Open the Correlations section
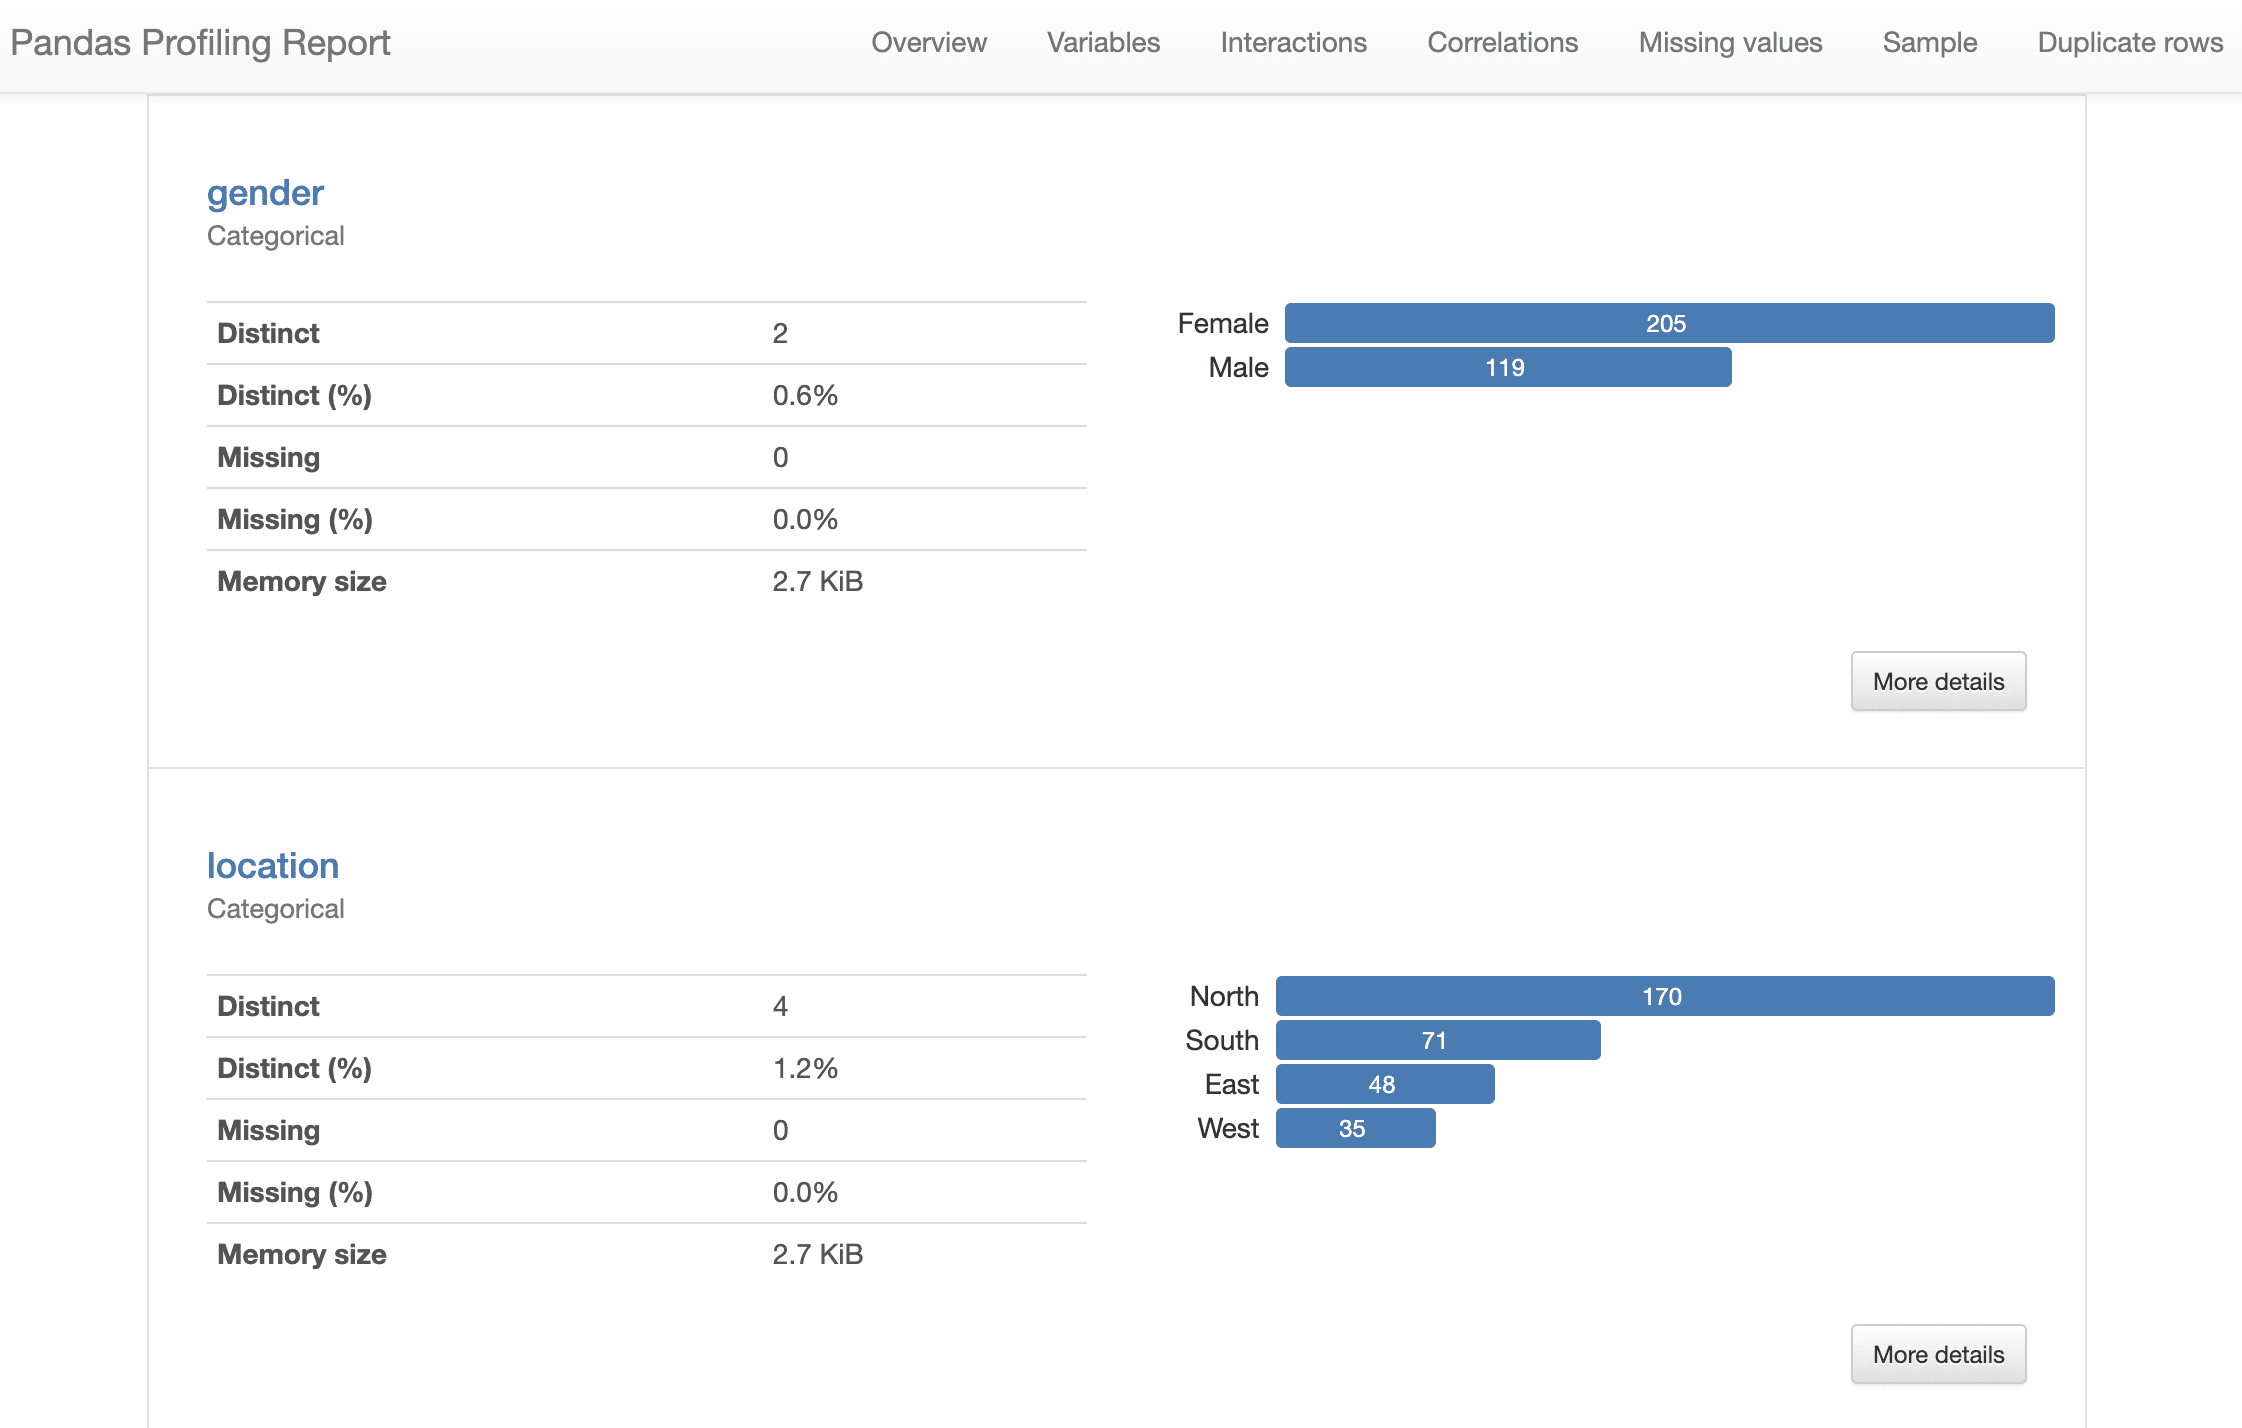2242x1428 pixels. (1502, 43)
